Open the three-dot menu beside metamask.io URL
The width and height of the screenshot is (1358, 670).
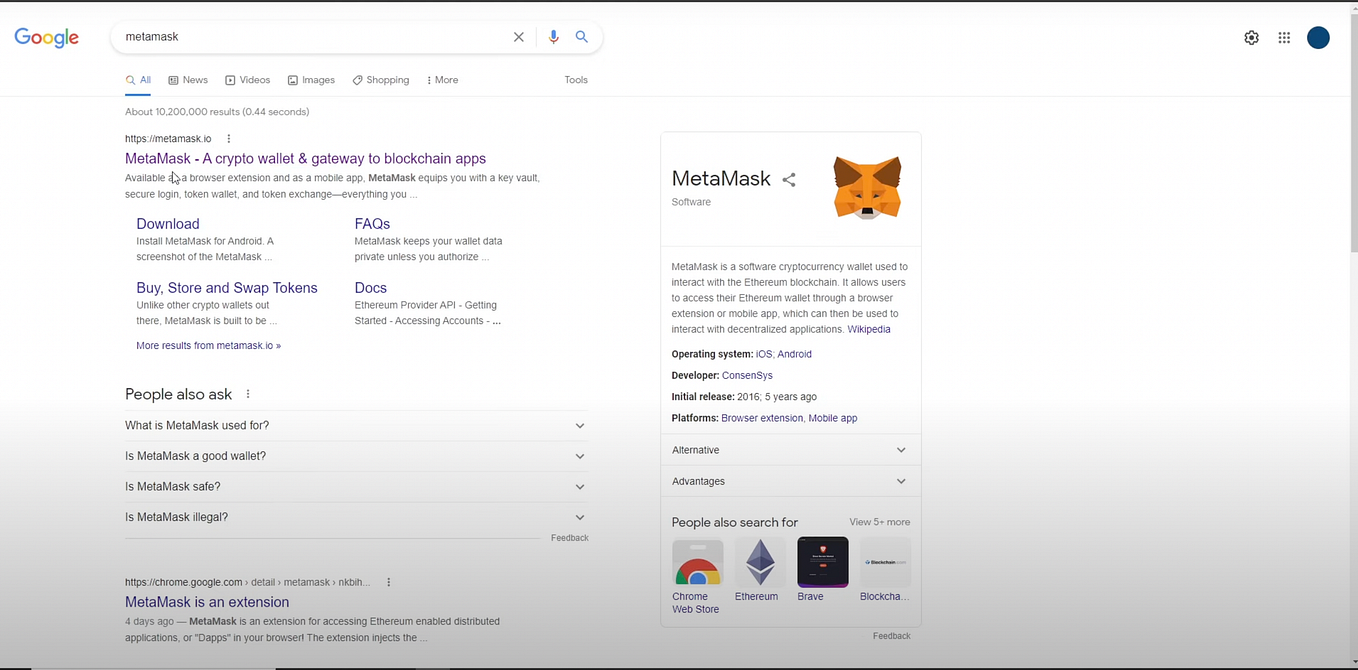(x=229, y=139)
